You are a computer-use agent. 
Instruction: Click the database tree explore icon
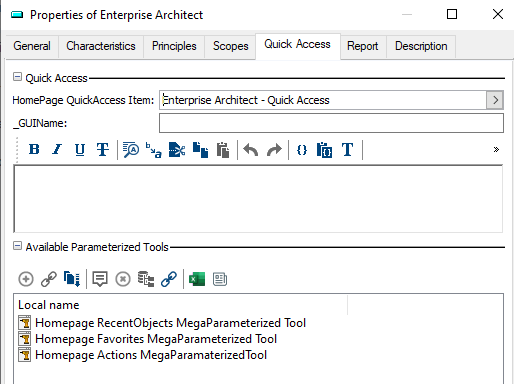[x=146, y=279]
